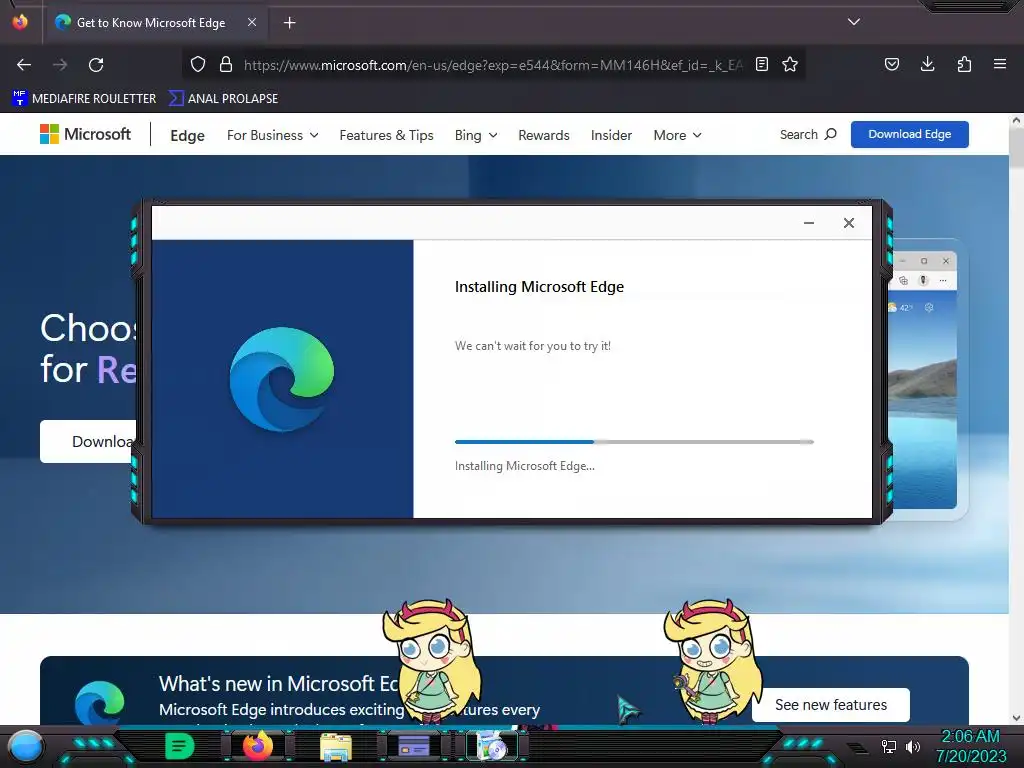Open the purple window app in taskbar
Image resolution: width=1024 pixels, height=768 pixels.
click(x=414, y=746)
